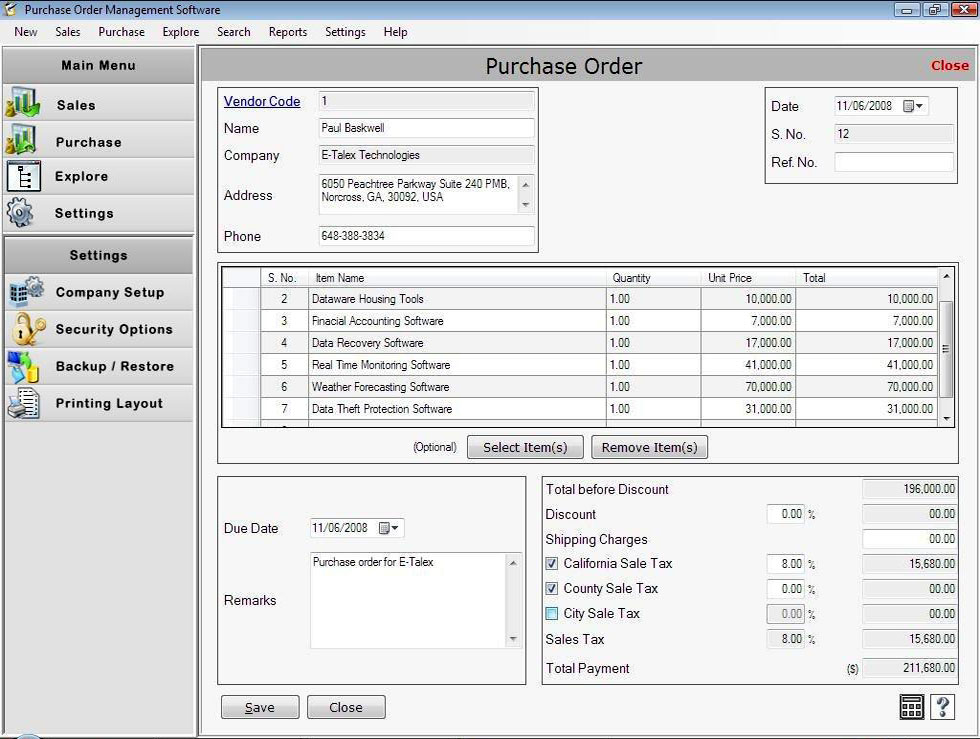This screenshot has height=739, width=980.
Task: Click the Item Name column header
Action: tap(457, 278)
